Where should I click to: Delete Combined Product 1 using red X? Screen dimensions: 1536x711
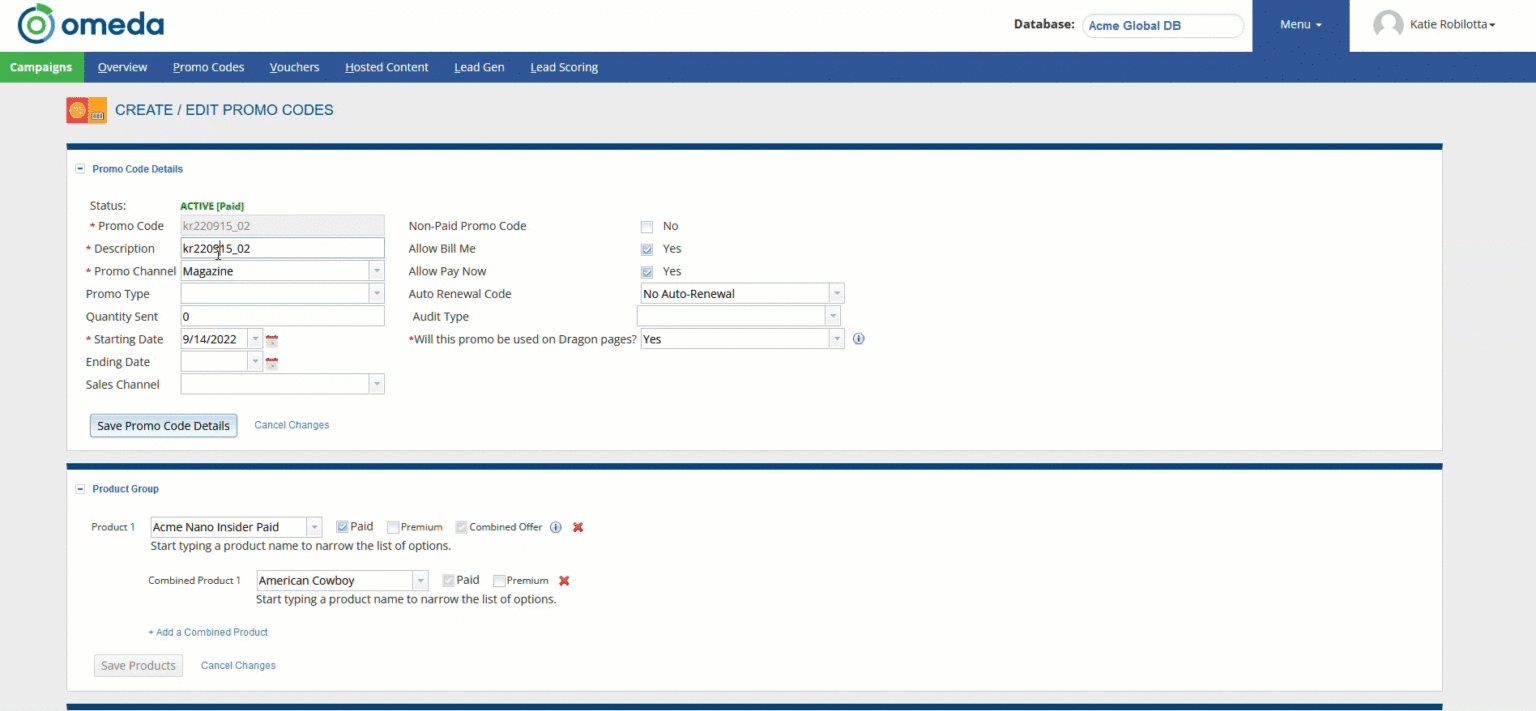[564, 581]
